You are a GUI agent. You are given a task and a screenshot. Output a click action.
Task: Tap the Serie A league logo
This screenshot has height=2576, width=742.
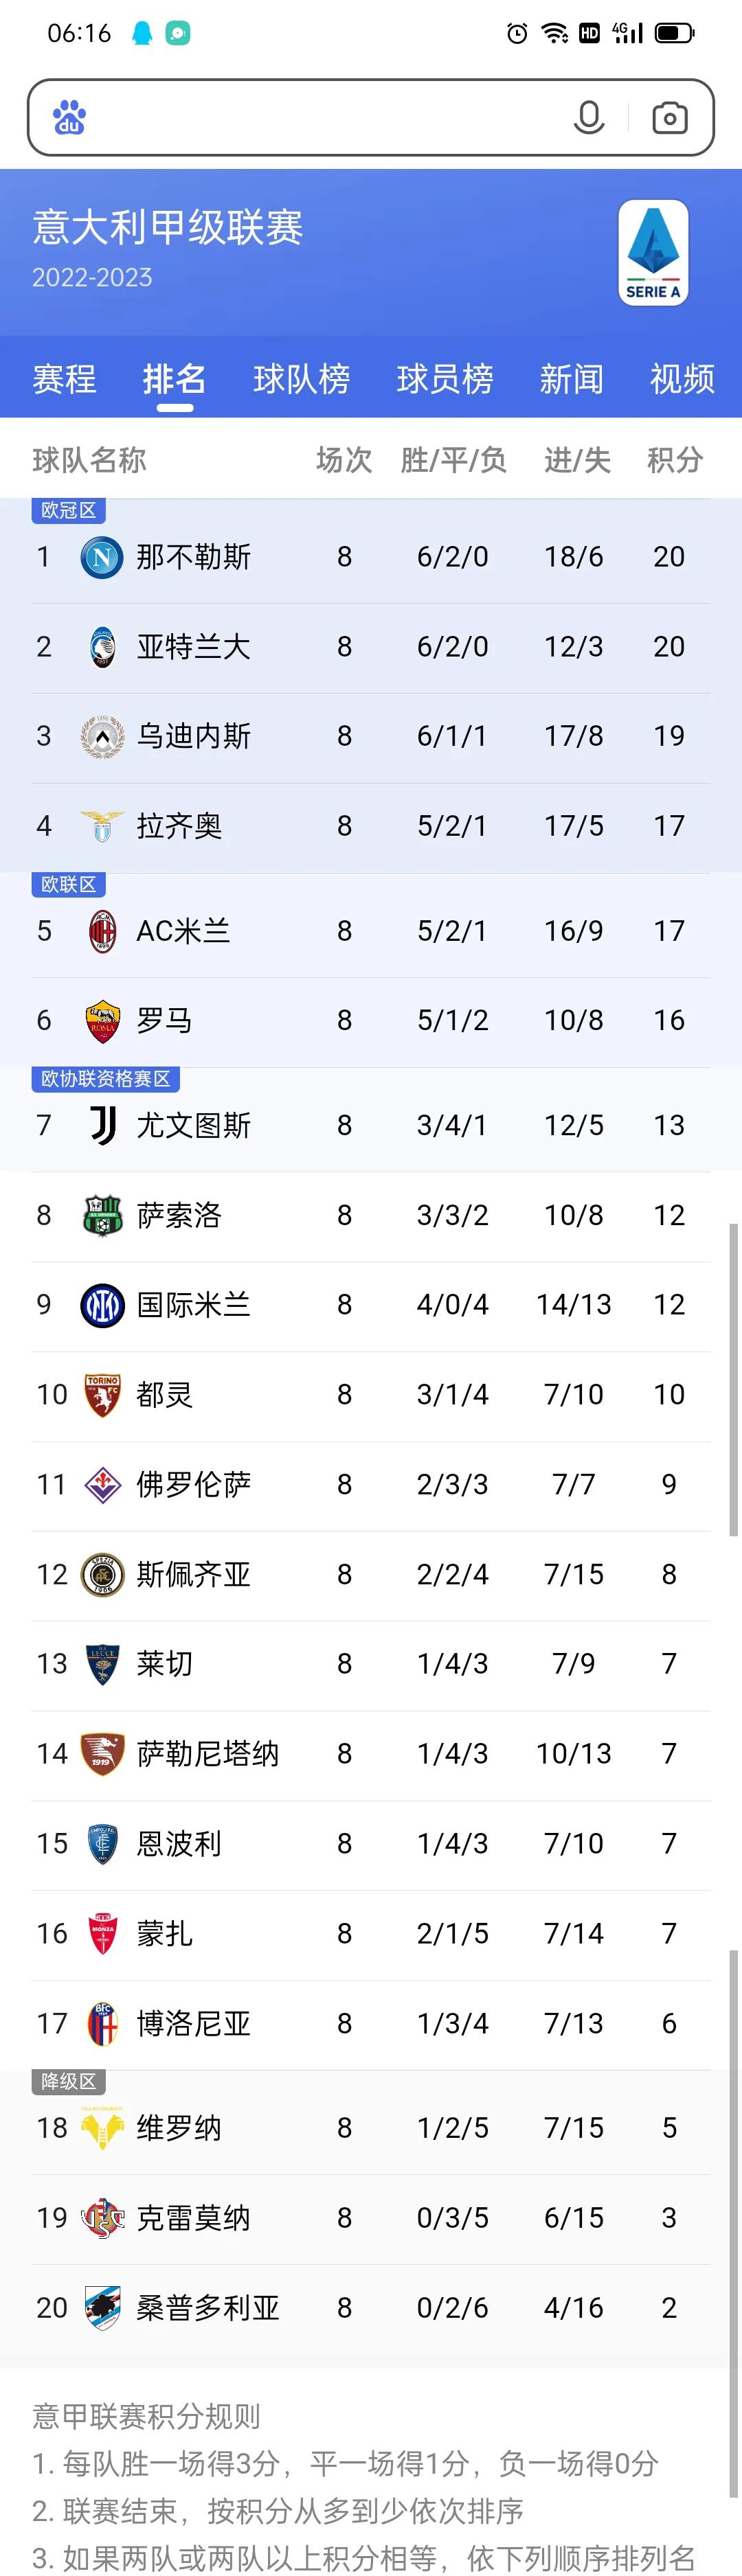click(x=653, y=252)
